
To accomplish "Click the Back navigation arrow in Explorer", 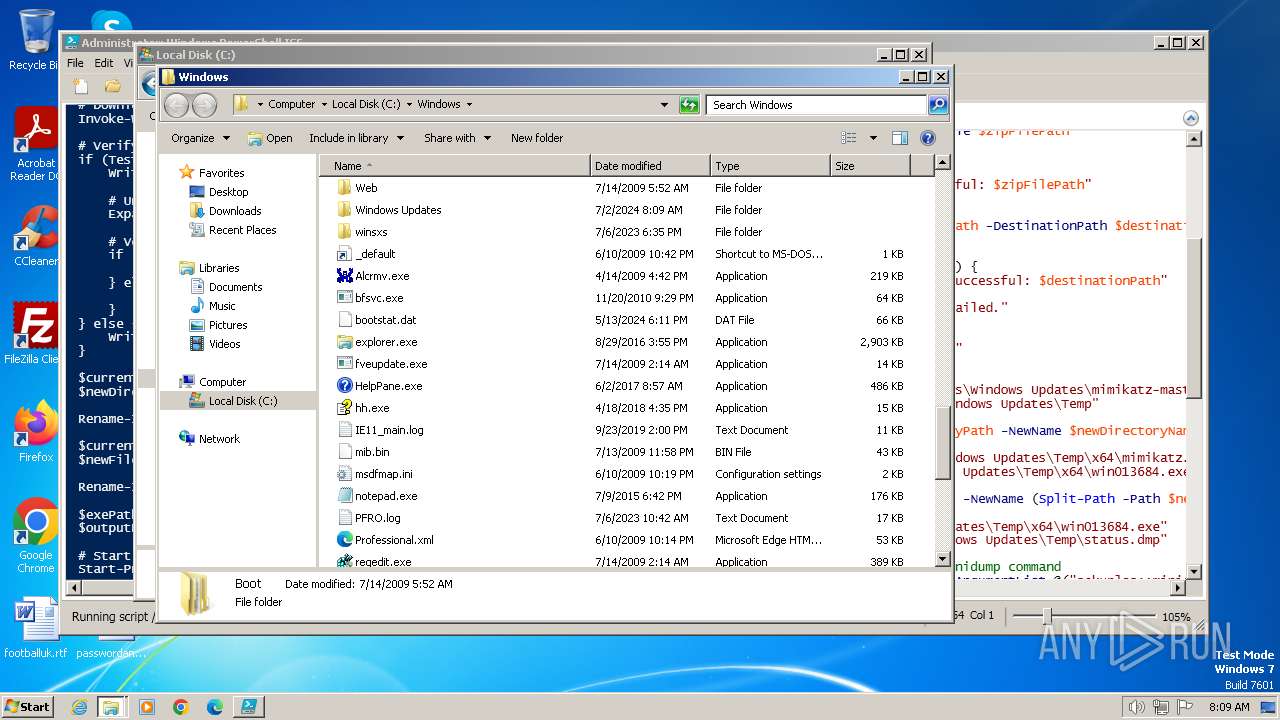I will [176, 104].
